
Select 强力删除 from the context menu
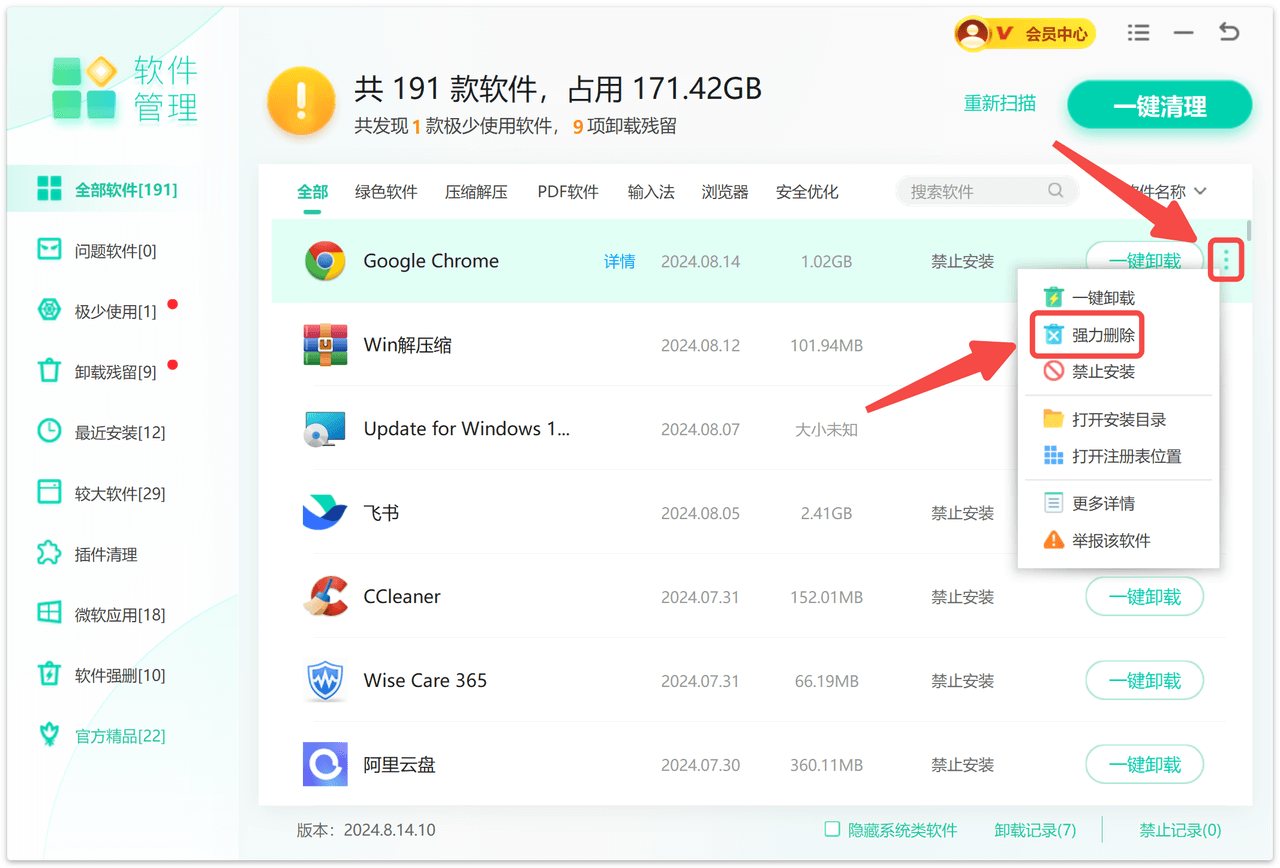click(x=1102, y=336)
